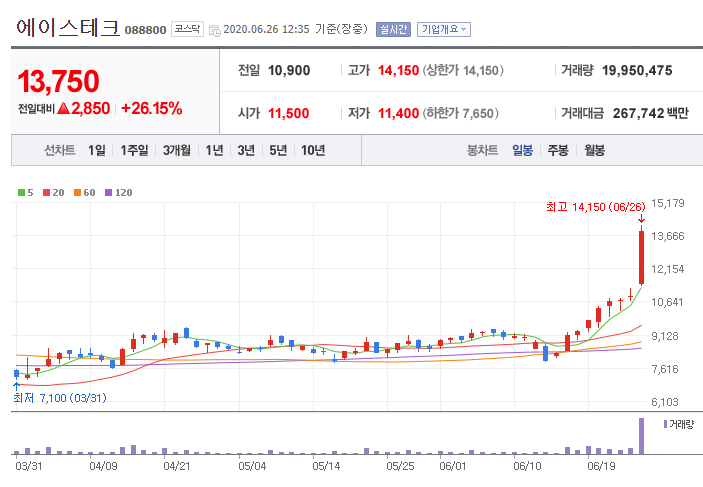
Task: Click the 05/14 date on x-axis
Action: [326, 466]
